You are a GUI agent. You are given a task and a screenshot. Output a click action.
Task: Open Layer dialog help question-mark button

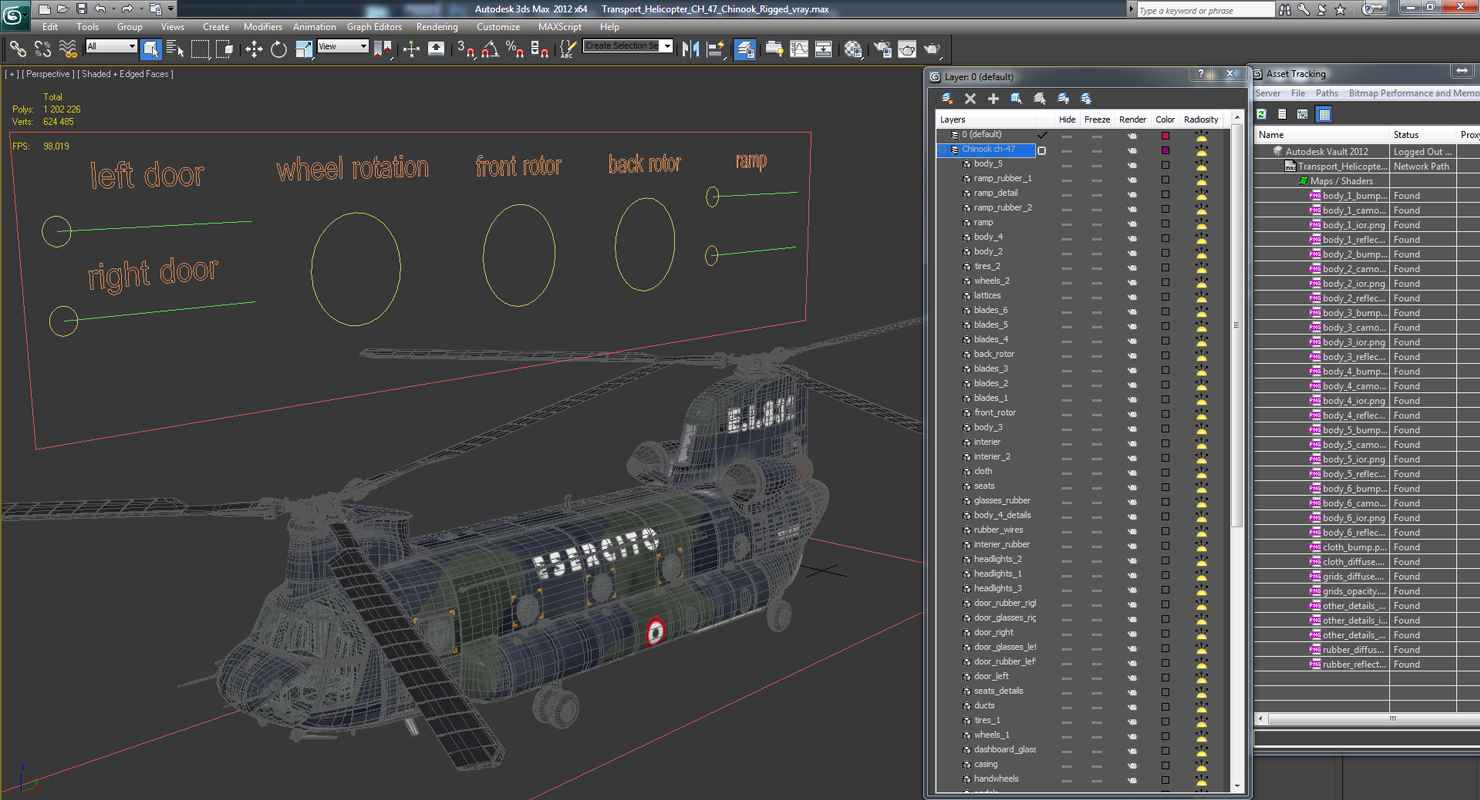tap(1202, 75)
